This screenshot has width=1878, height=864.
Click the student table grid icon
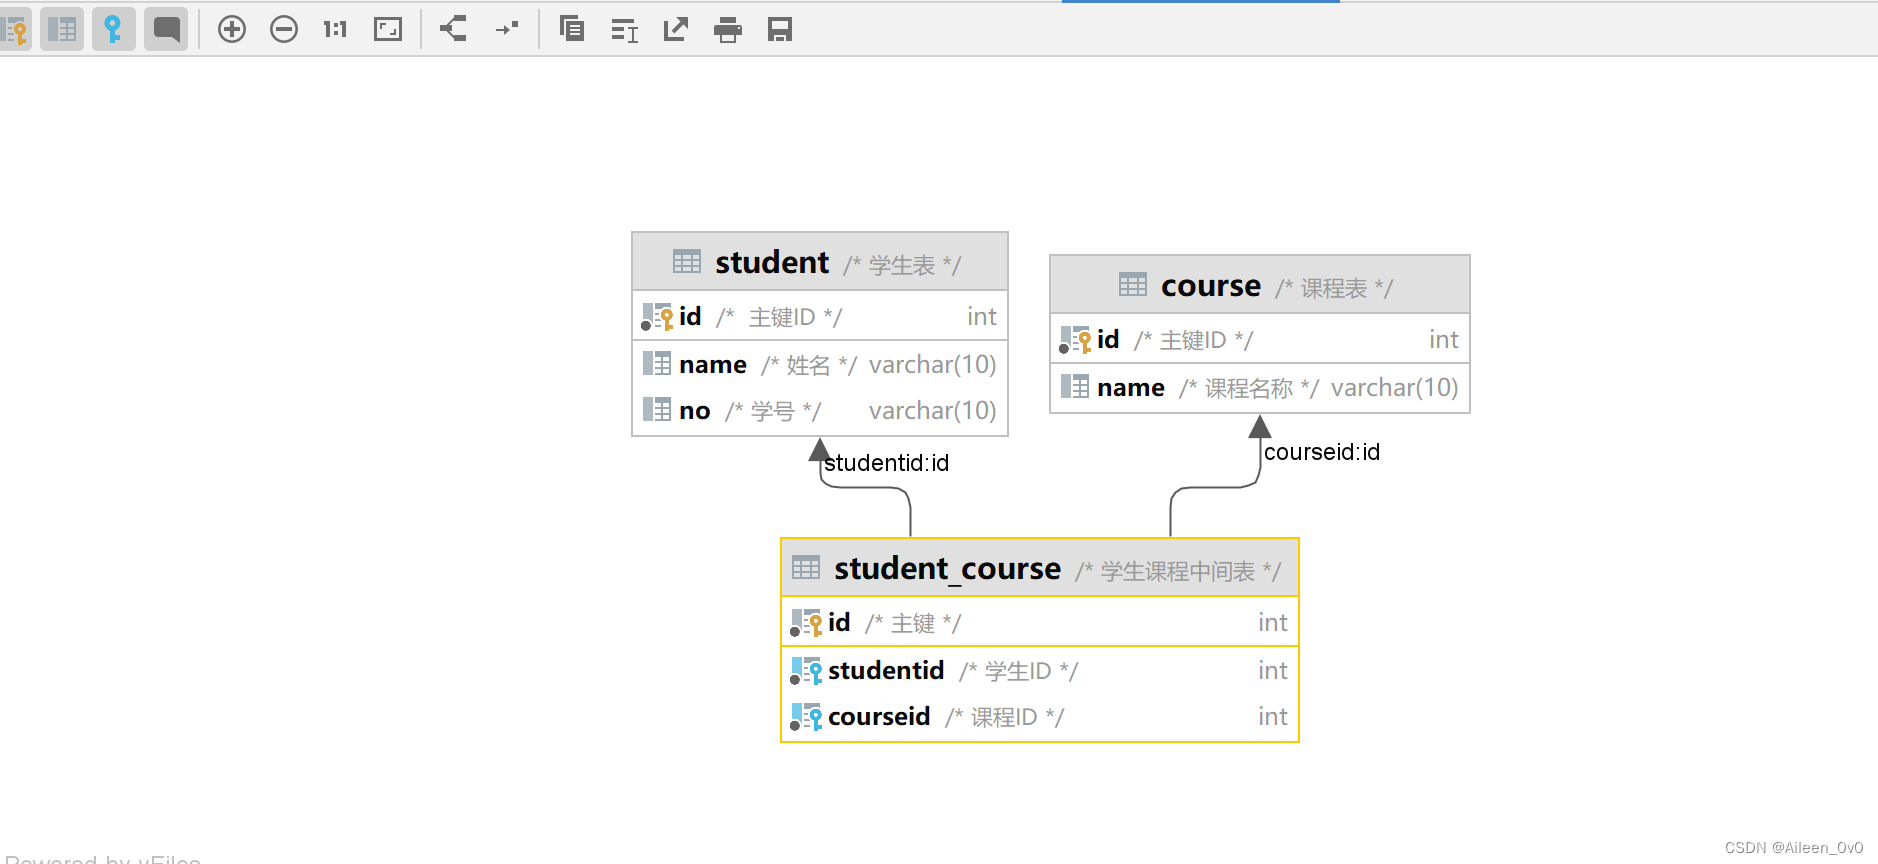[x=687, y=262]
